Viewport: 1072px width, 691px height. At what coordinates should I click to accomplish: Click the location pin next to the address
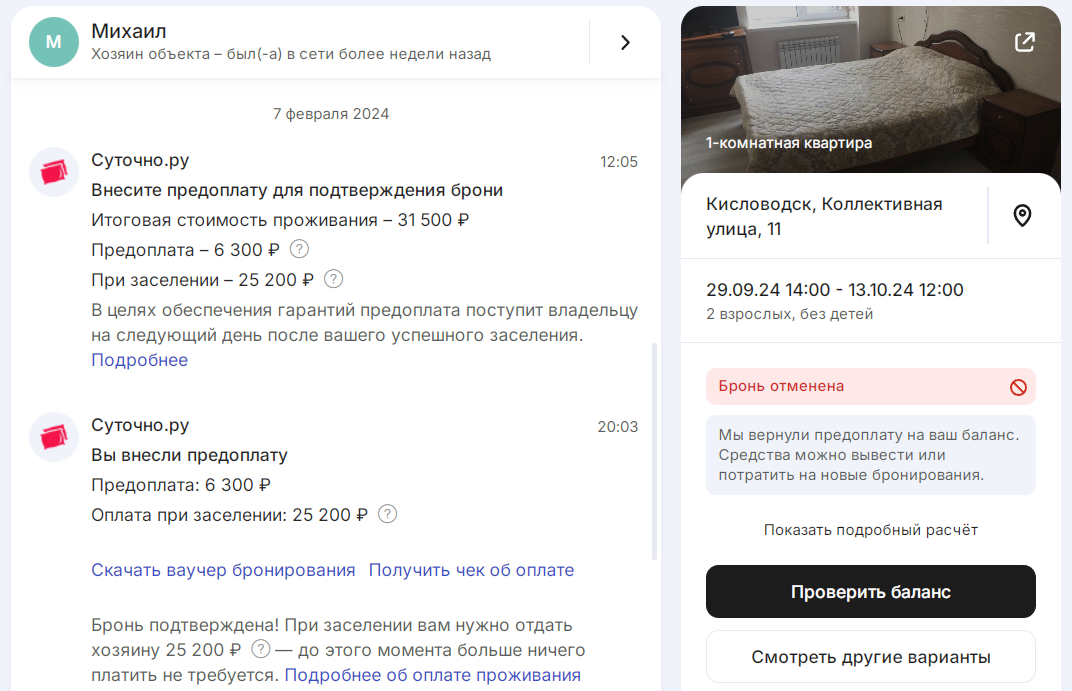click(x=1022, y=214)
